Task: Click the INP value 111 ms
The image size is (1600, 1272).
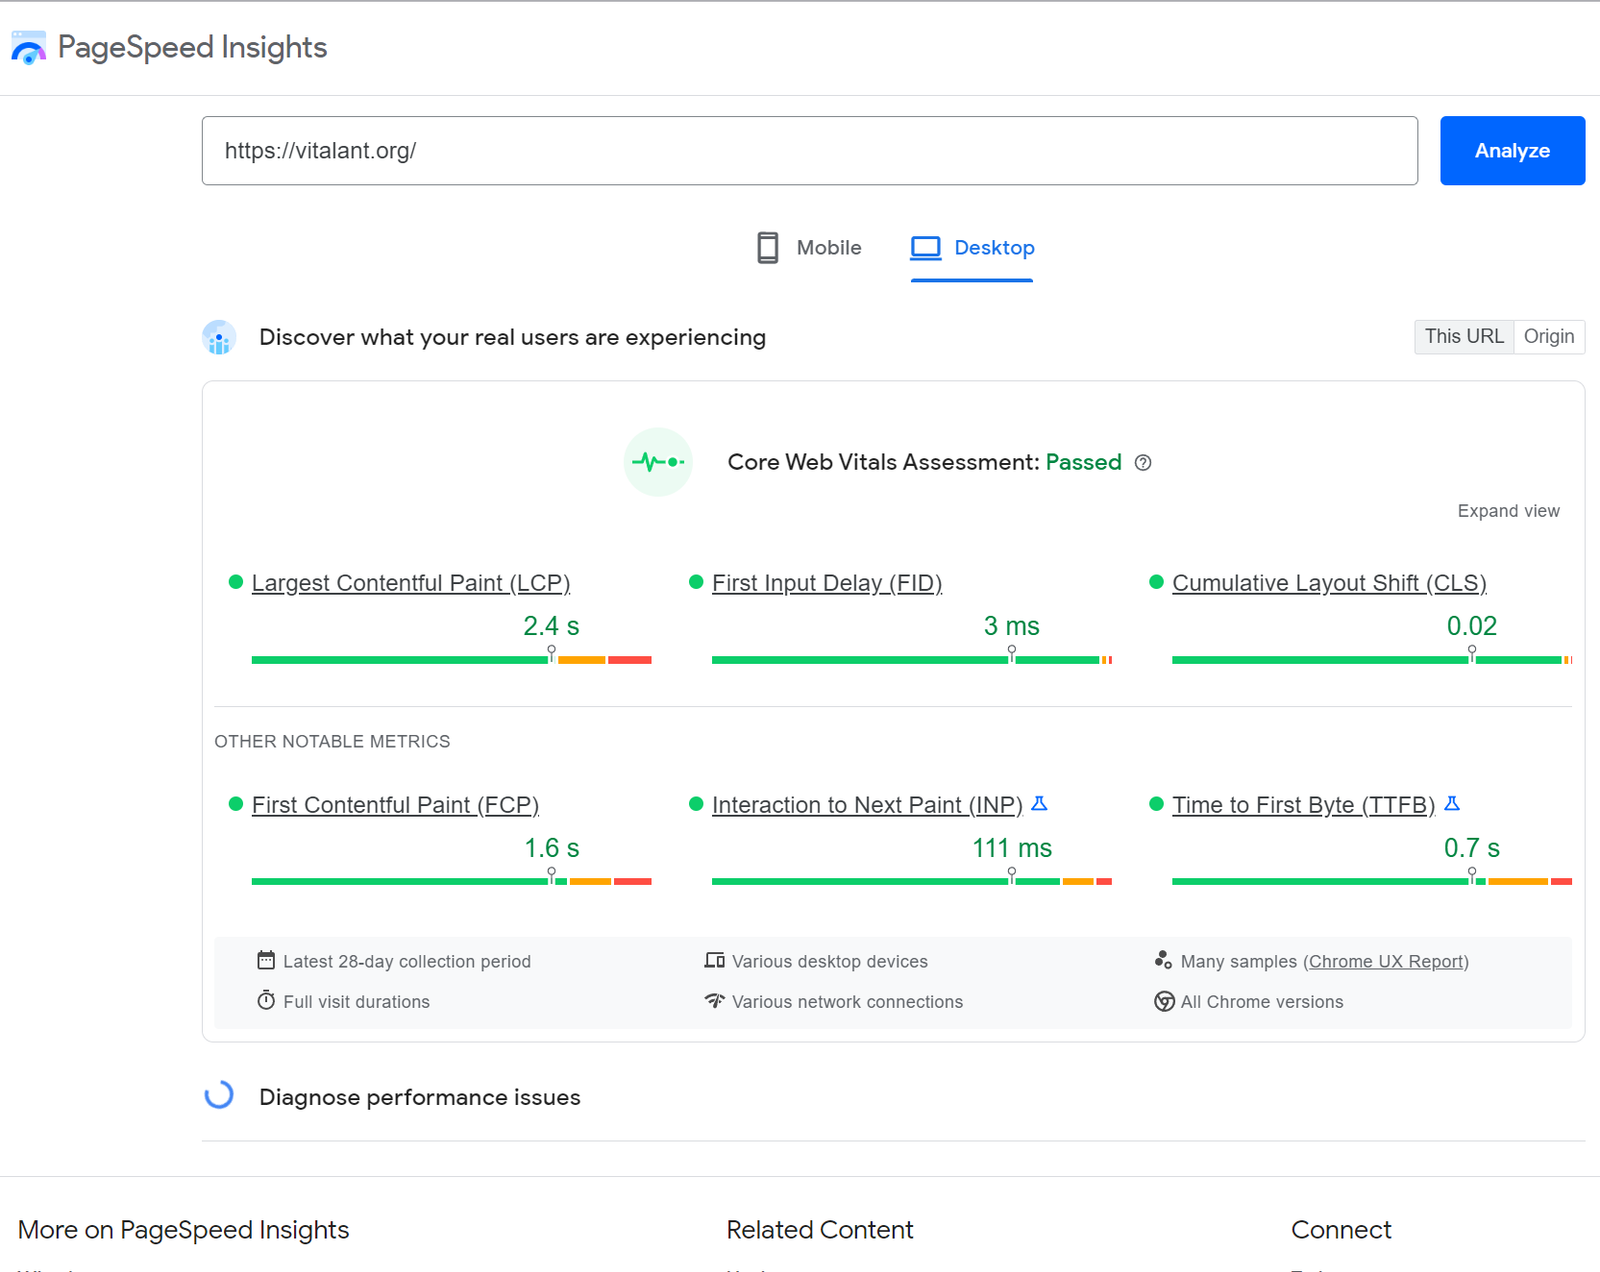Action: [x=1012, y=848]
